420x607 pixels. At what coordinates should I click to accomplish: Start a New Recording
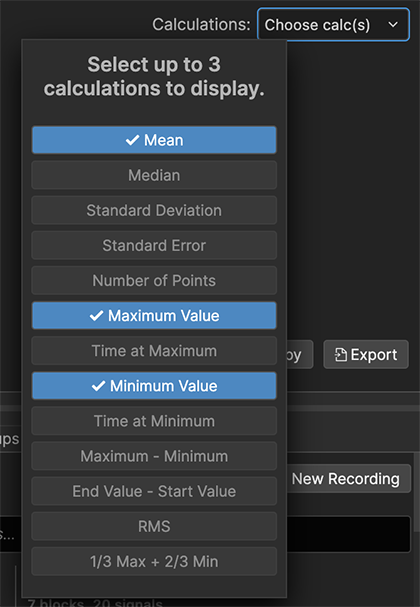point(348,478)
